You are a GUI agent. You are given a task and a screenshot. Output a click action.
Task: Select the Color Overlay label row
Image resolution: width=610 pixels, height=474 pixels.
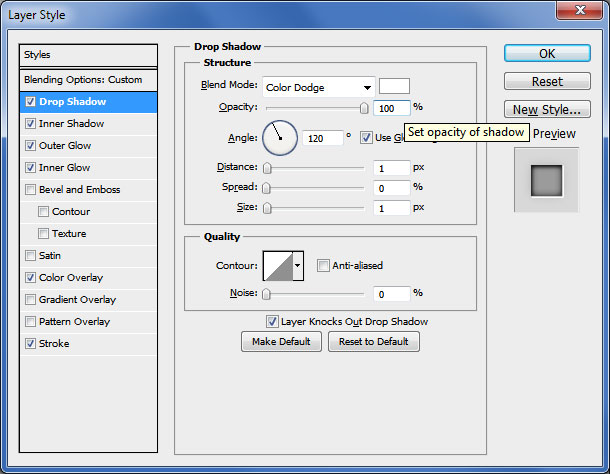(x=88, y=277)
